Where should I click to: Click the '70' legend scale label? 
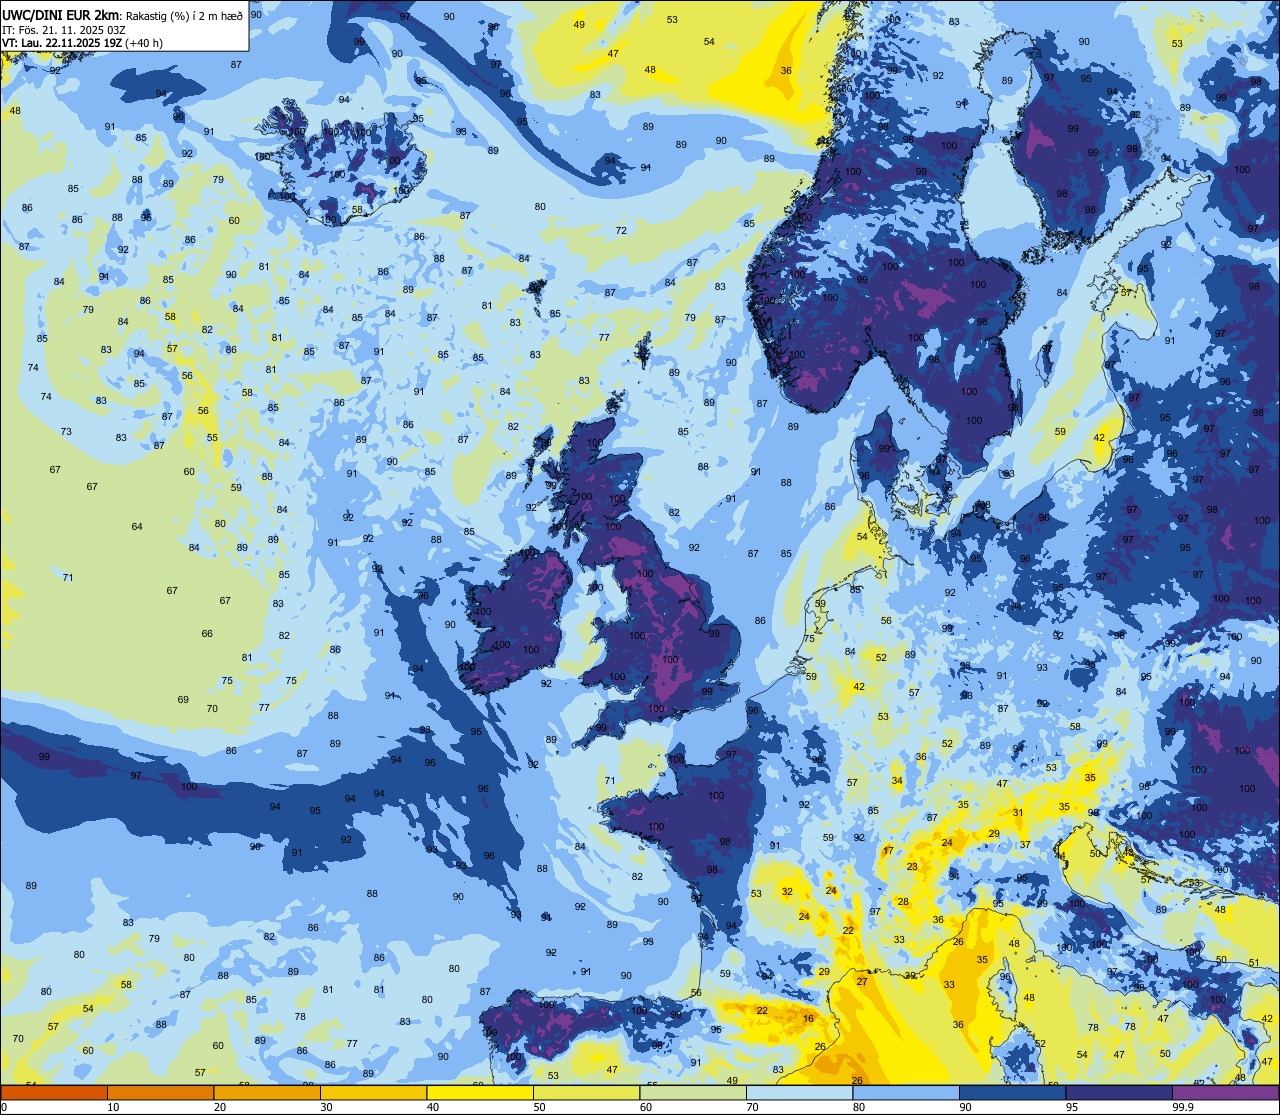pyautogui.click(x=752, y=1107)
